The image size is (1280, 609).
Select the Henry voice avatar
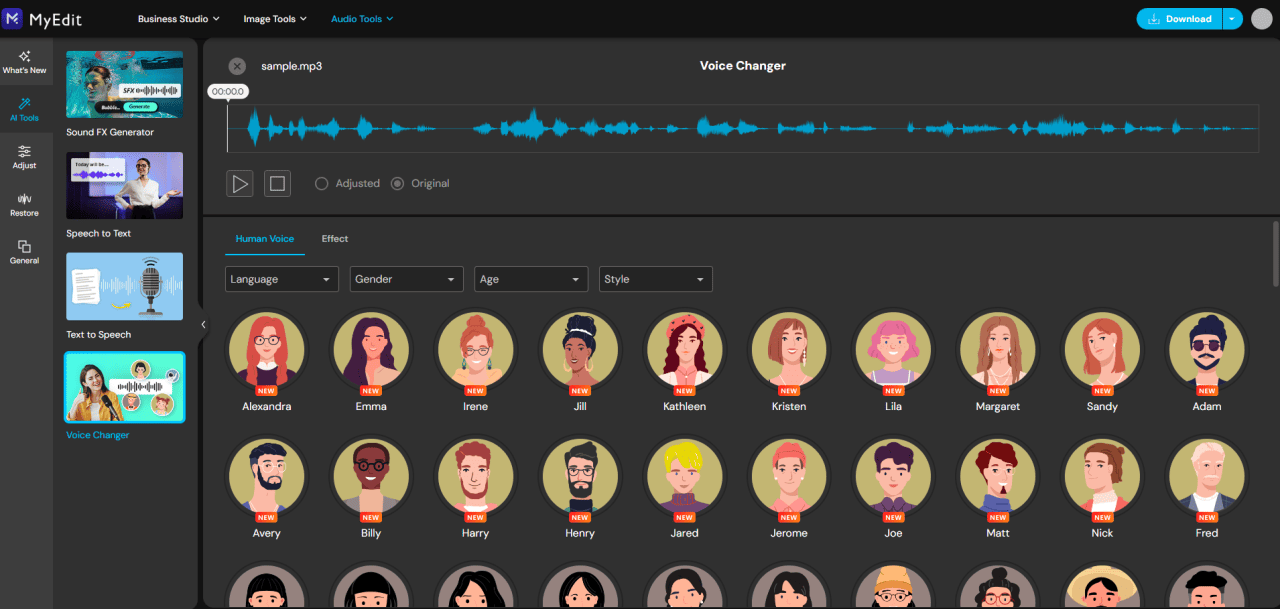[x=580, y=476]
